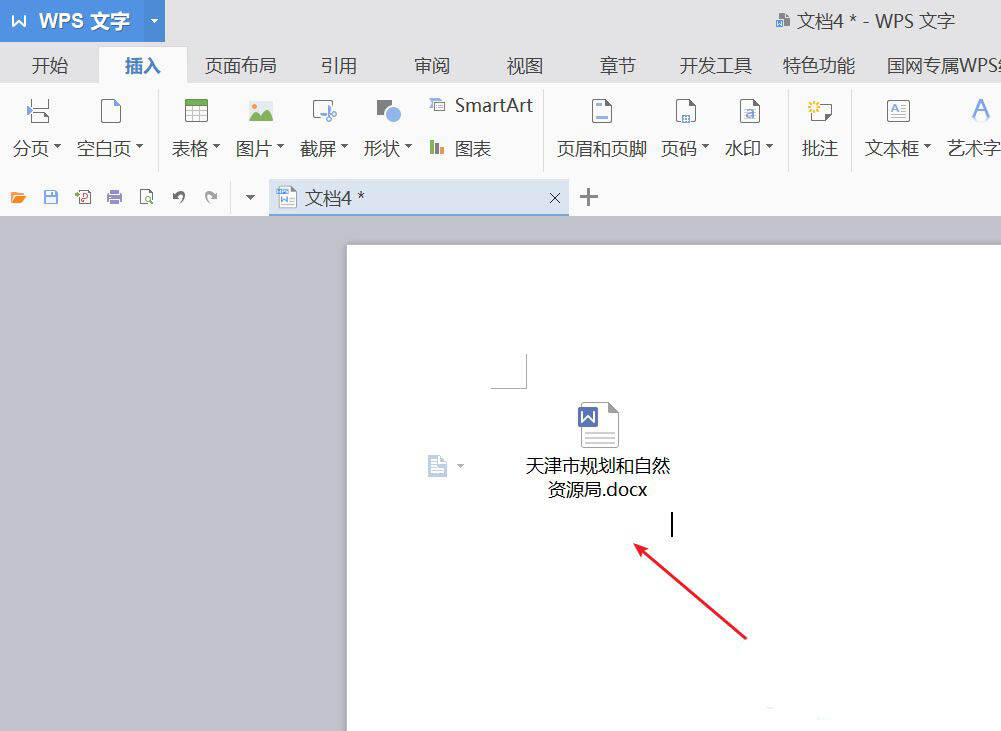Screen dimensions: 1001x731
Task: Click the WPS 文字 logo button
Action: (72, 21)
